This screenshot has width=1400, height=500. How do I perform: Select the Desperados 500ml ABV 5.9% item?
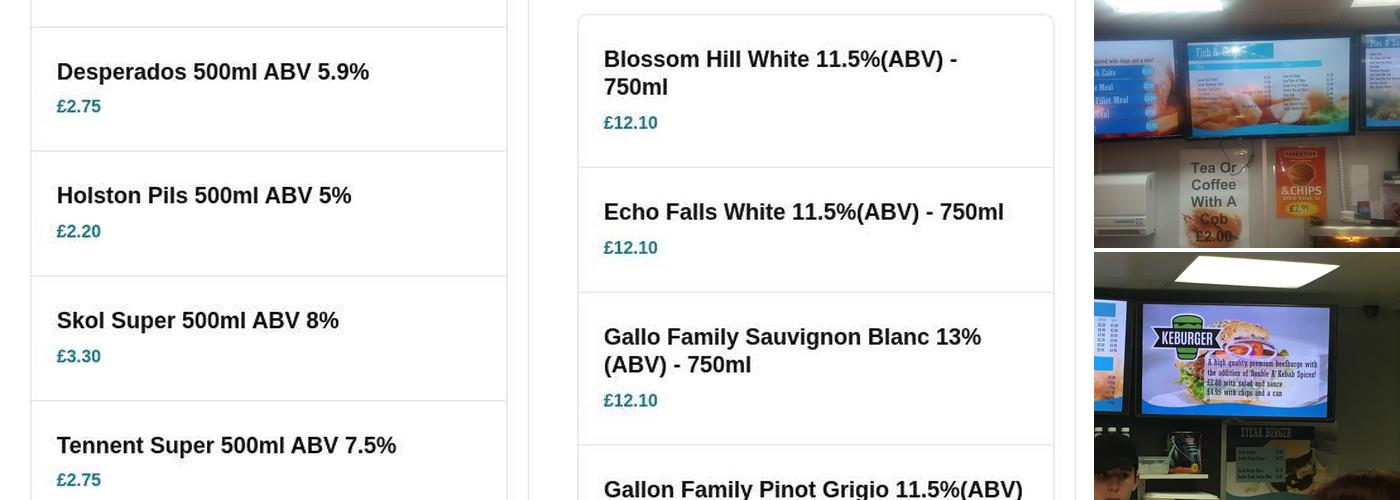pos(213,72)
